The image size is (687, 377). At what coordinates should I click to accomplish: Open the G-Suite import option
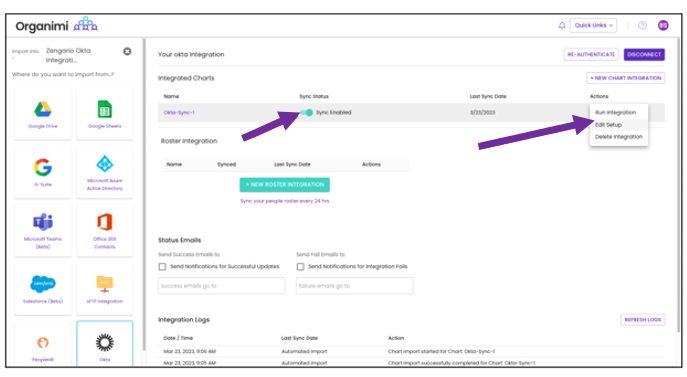[x=42, y=172]
